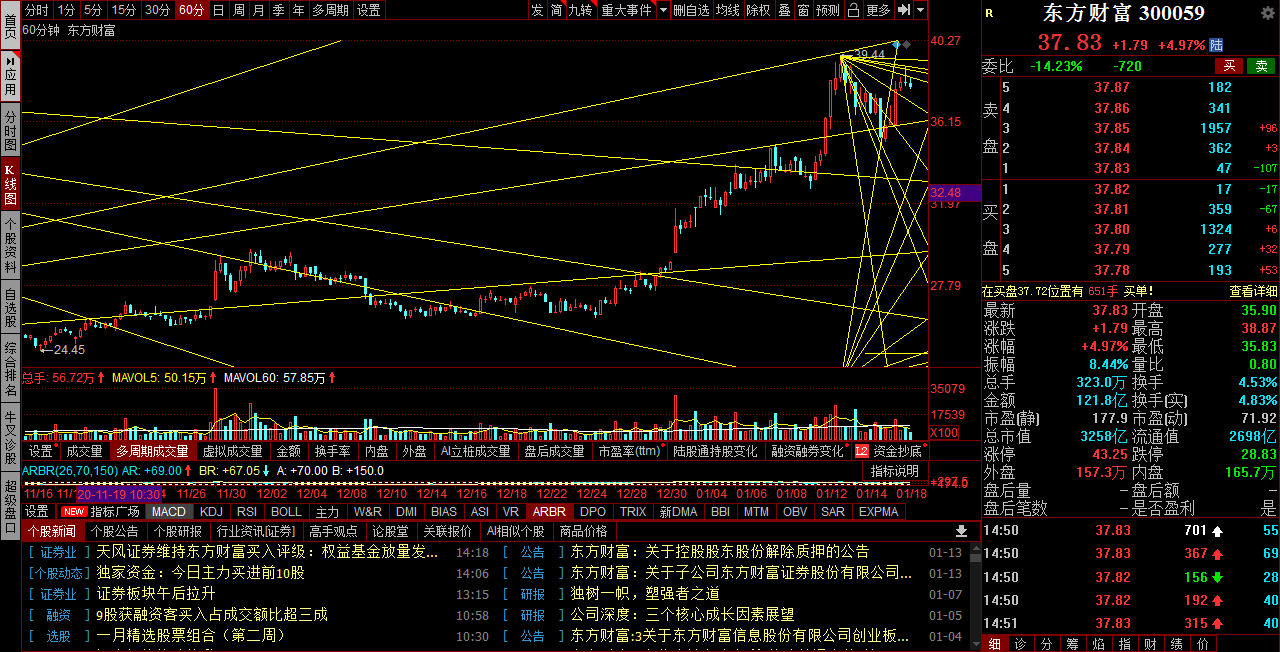
Task: Select the 60分 period button
Action: click(x=190, y=10)
